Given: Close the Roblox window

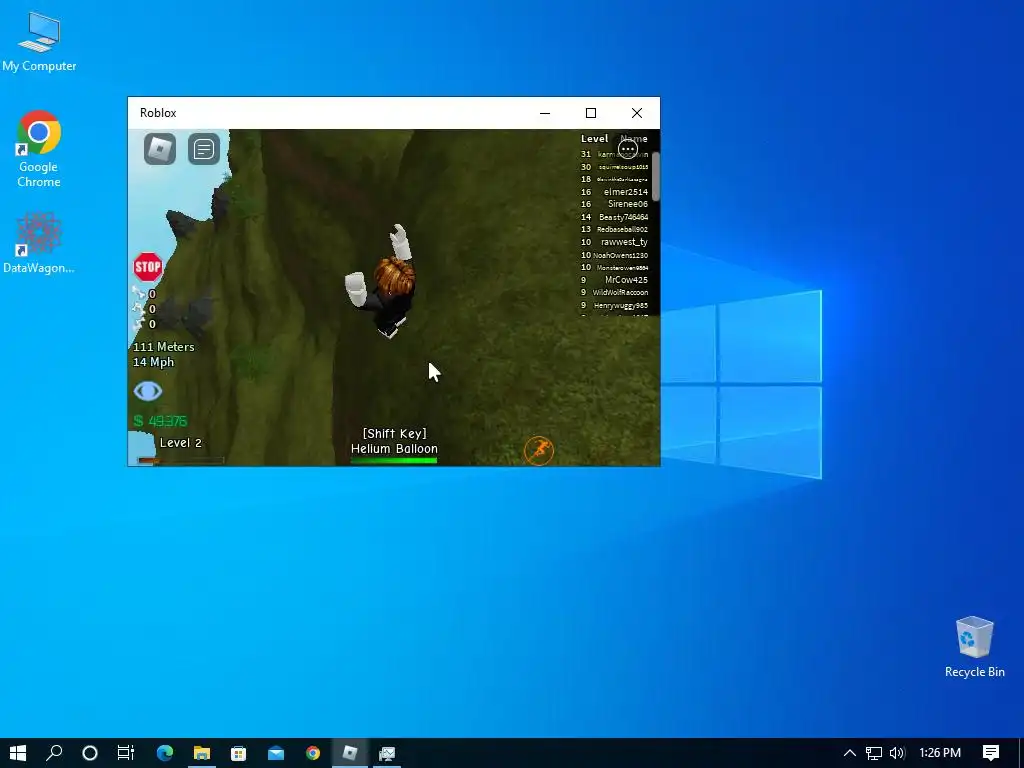Looking at the screenshot, I should 637,113.
